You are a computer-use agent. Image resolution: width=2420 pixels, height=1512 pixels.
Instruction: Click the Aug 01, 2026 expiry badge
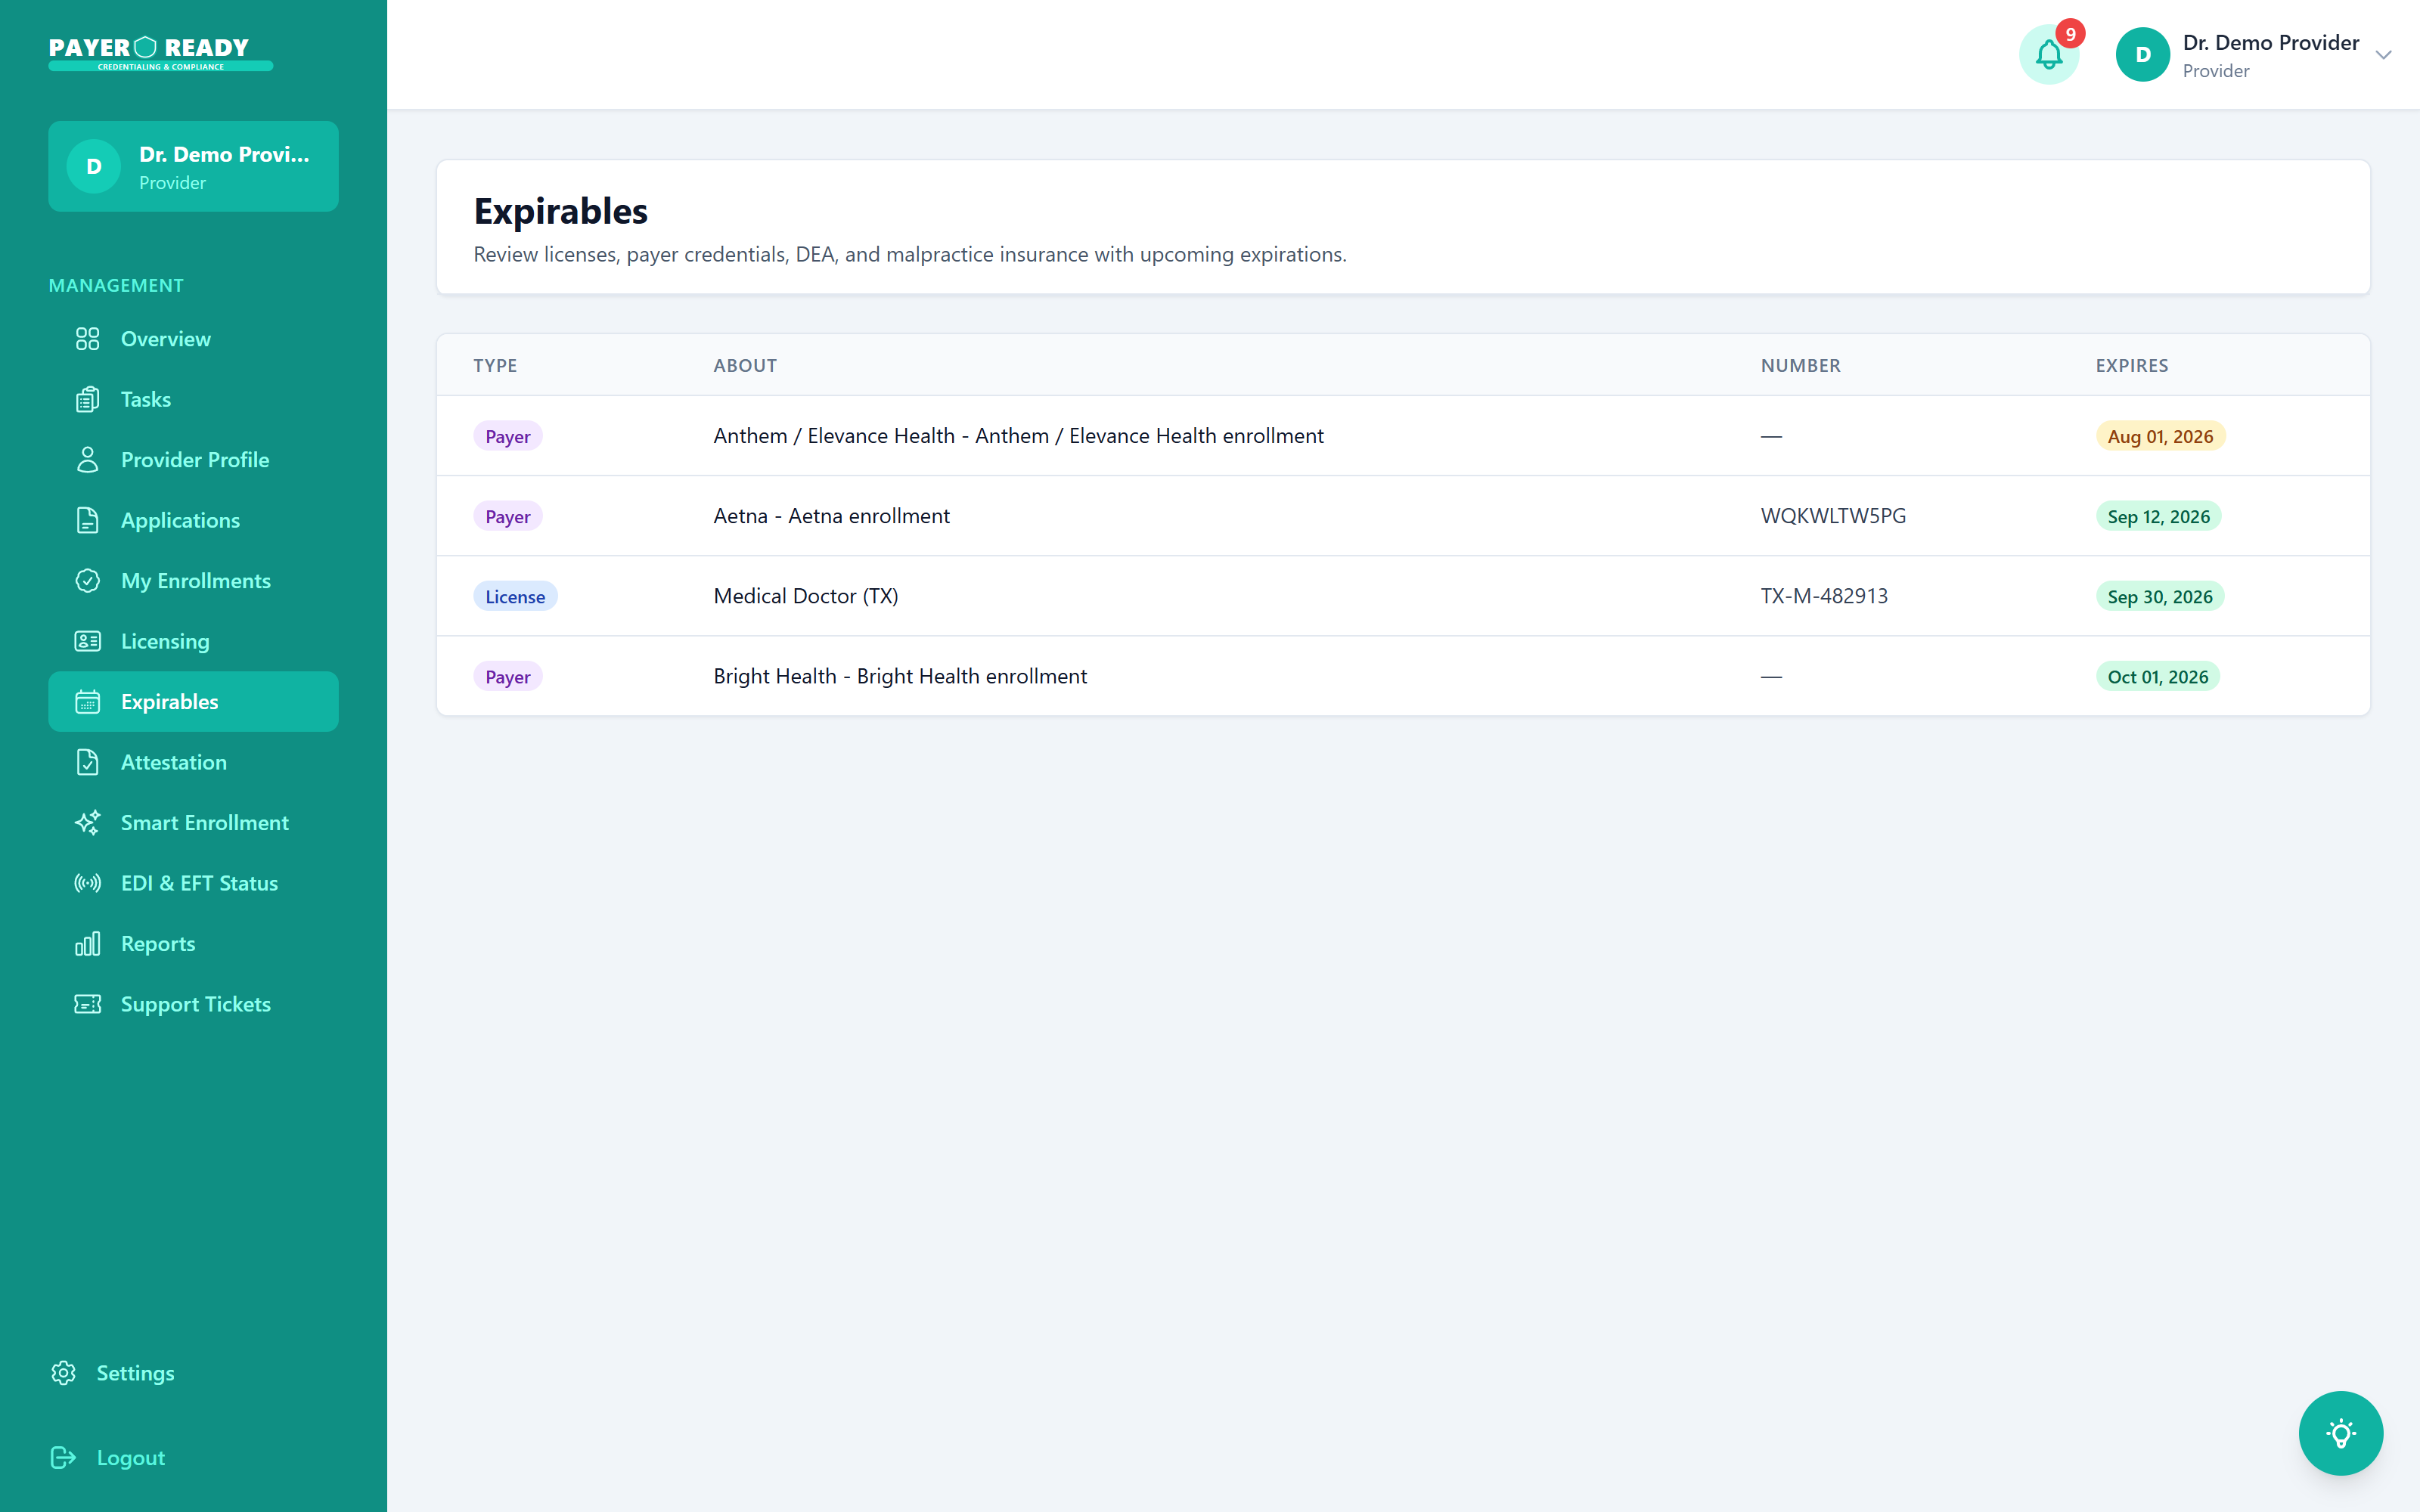pyautogui.click(x=2160, y=436)
